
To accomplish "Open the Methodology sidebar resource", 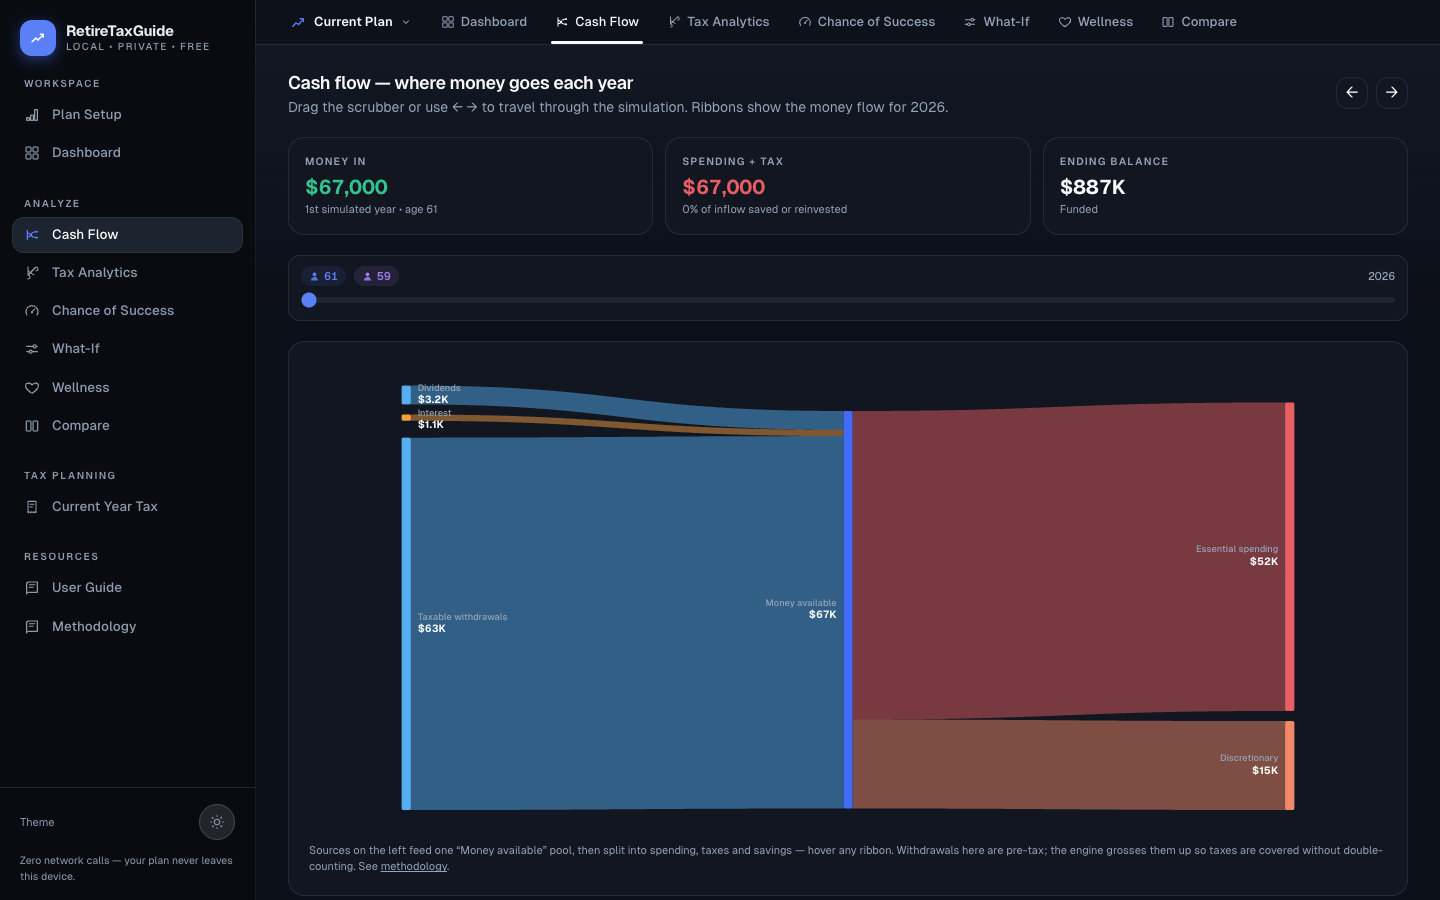I will (127, 627).
